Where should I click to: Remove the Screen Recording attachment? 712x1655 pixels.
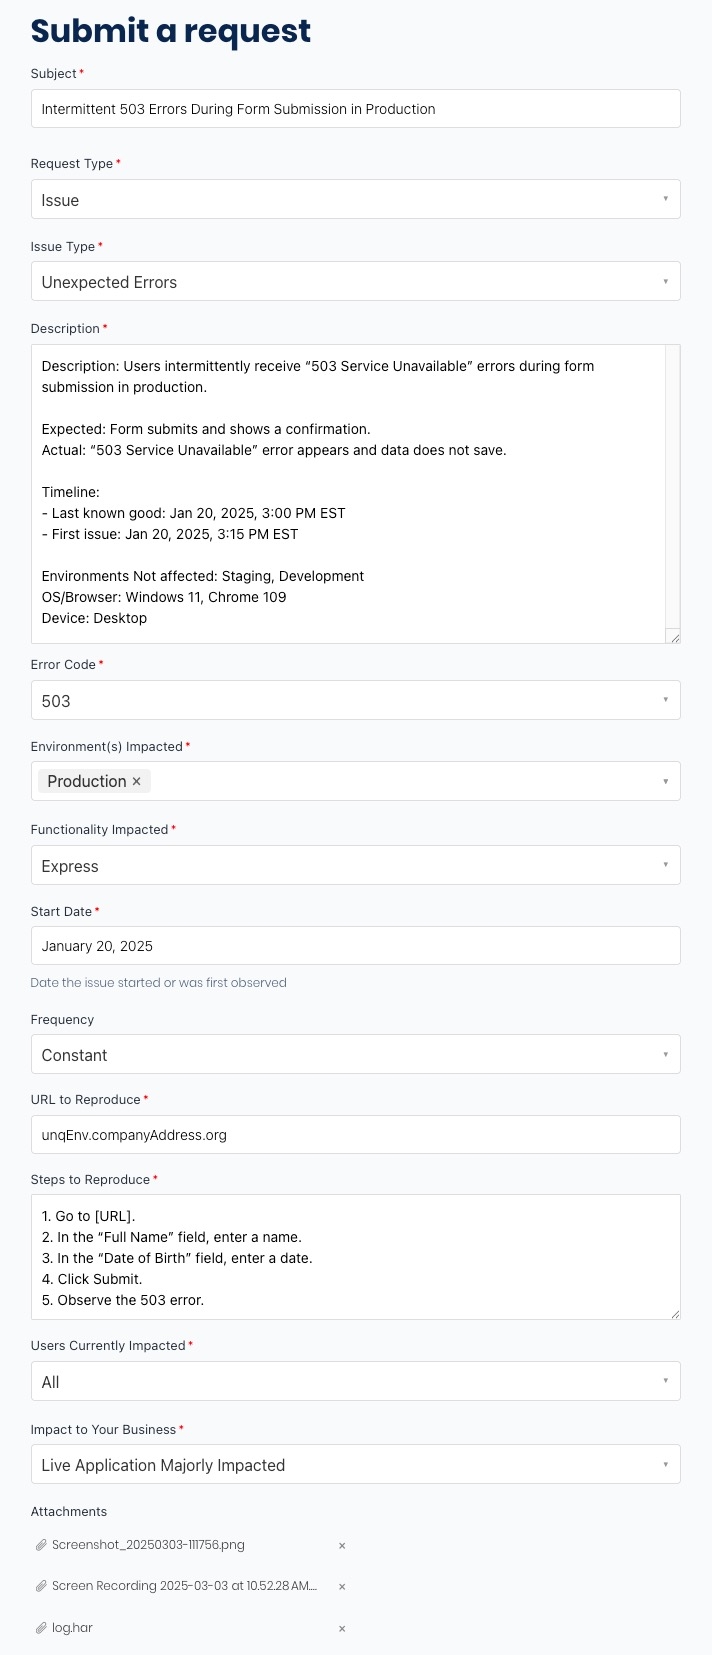point(342,1586)
